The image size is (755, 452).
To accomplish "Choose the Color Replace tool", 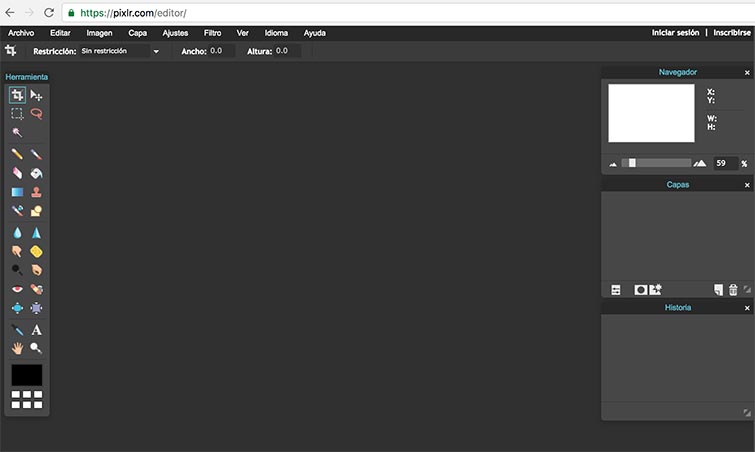I will coord(17,211).
